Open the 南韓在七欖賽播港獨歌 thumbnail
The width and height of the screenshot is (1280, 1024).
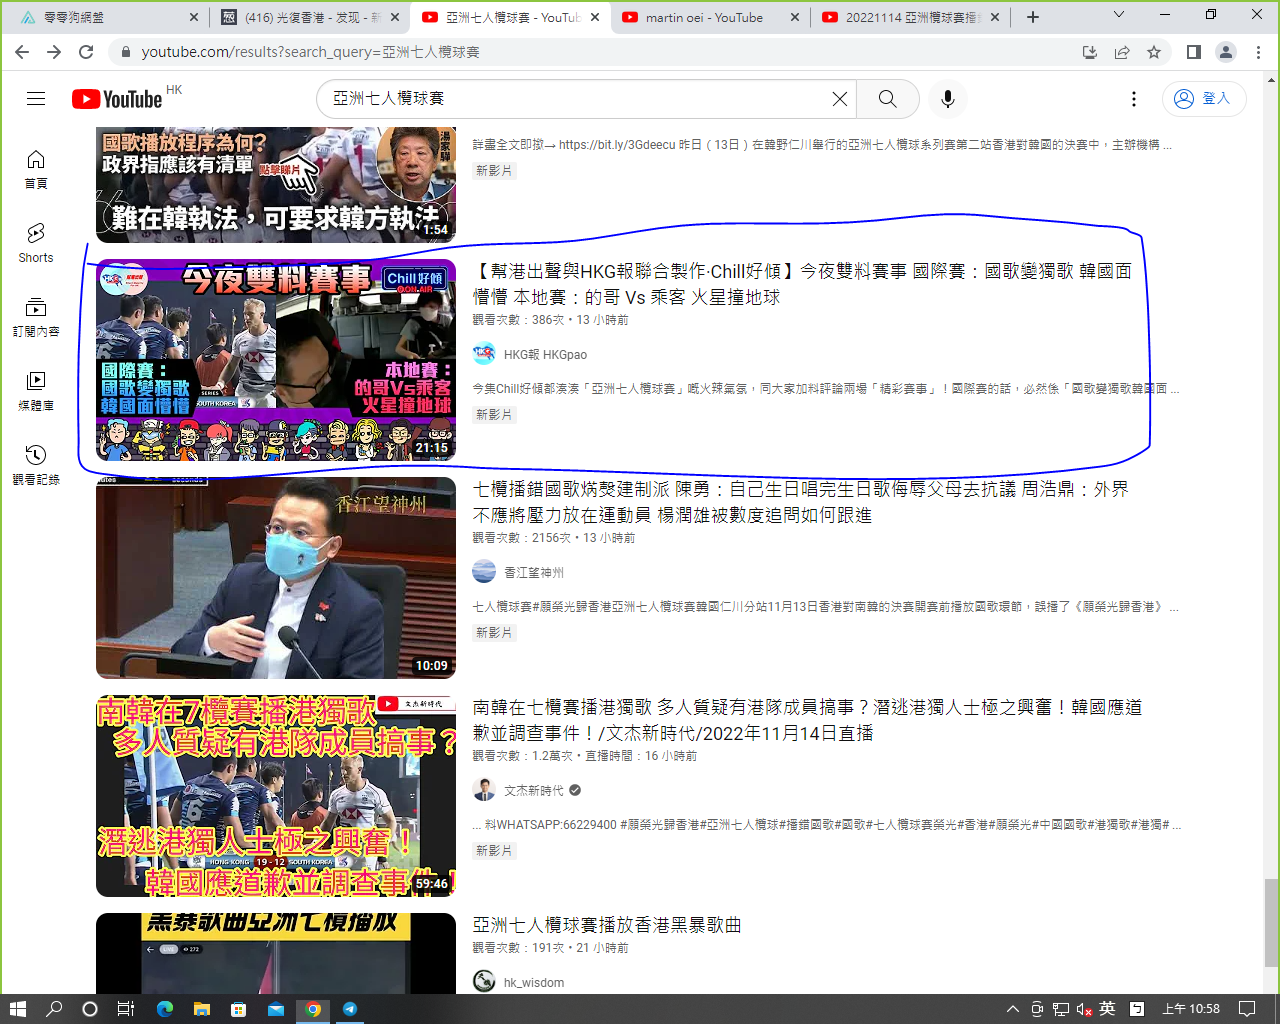pos(276,796)
